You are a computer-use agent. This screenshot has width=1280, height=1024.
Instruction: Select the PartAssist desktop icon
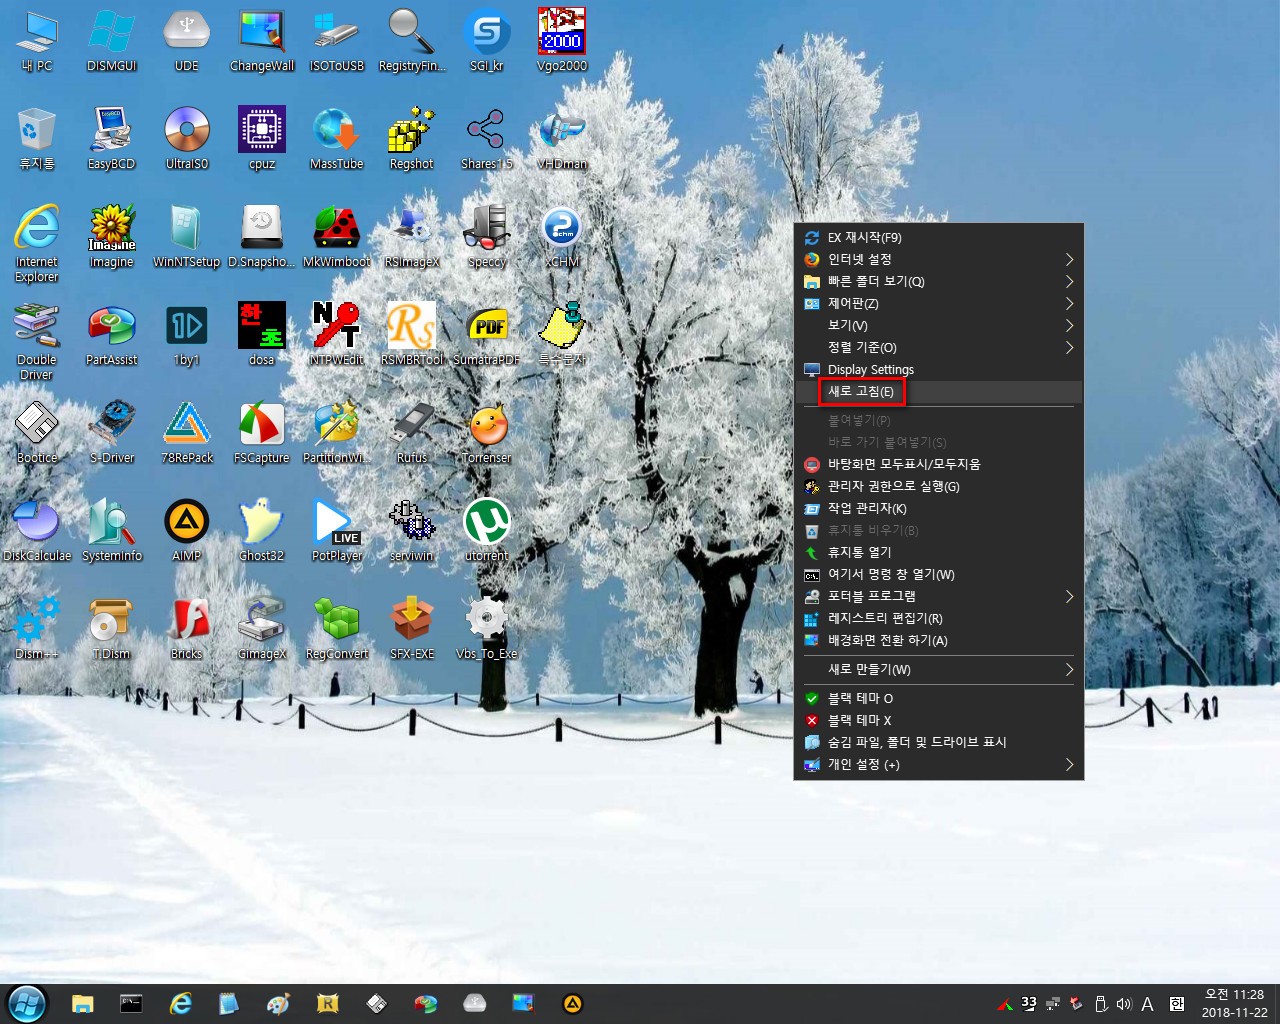pyautogui.click(x=112, y=334)
